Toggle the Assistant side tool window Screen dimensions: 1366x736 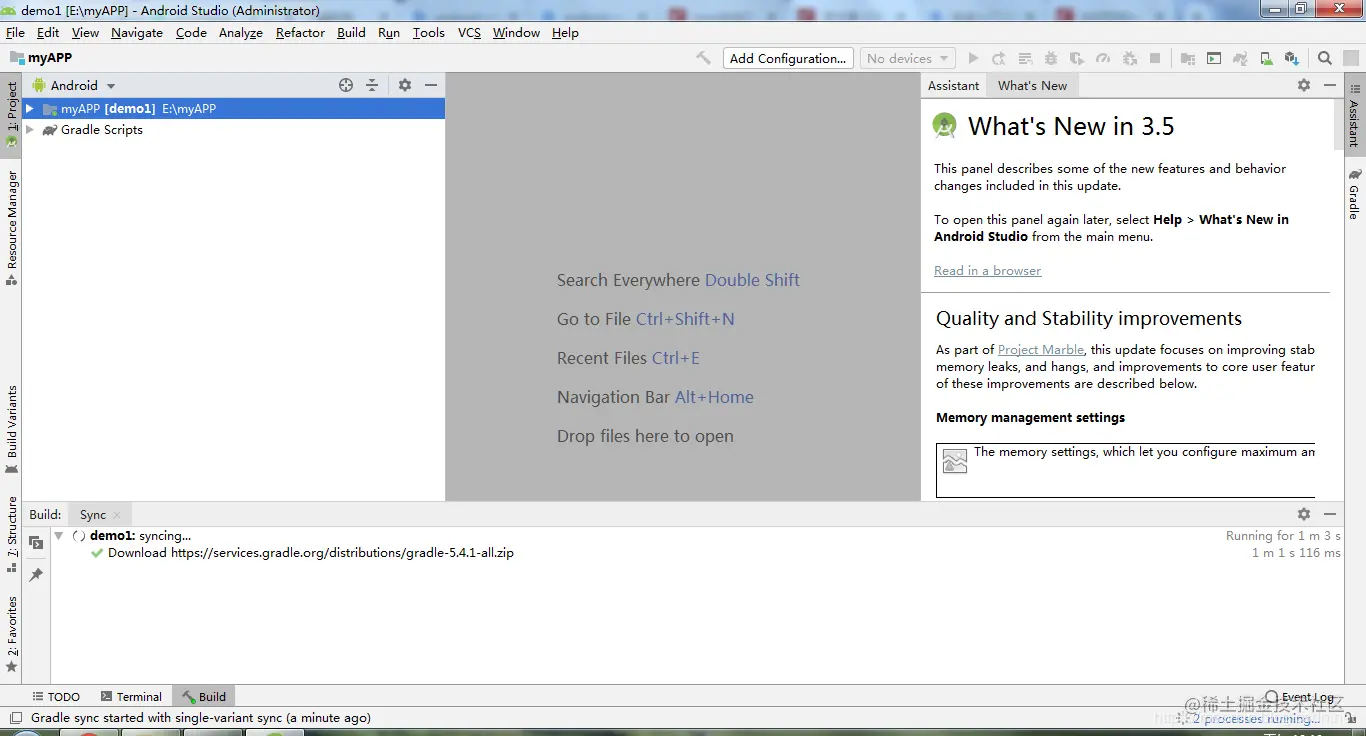tap(1355, 114)
